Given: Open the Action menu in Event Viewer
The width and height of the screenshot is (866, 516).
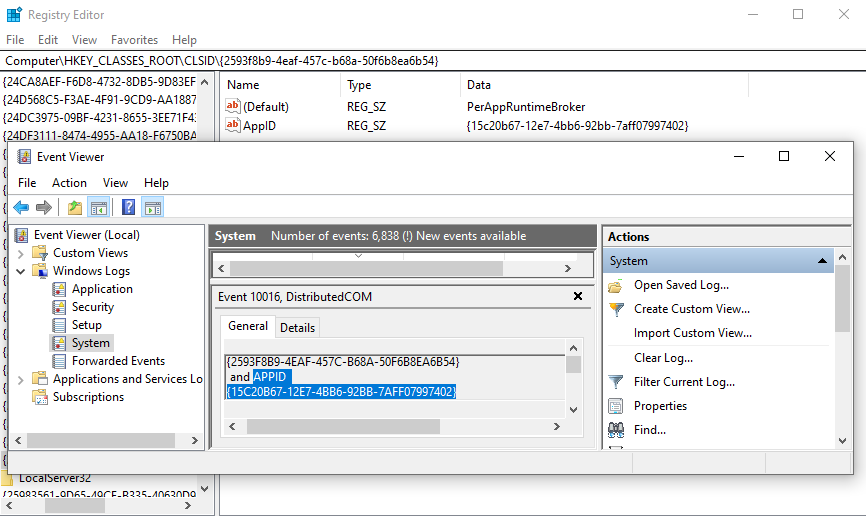Looking at the screenshot, I should [x=69, y=183].
